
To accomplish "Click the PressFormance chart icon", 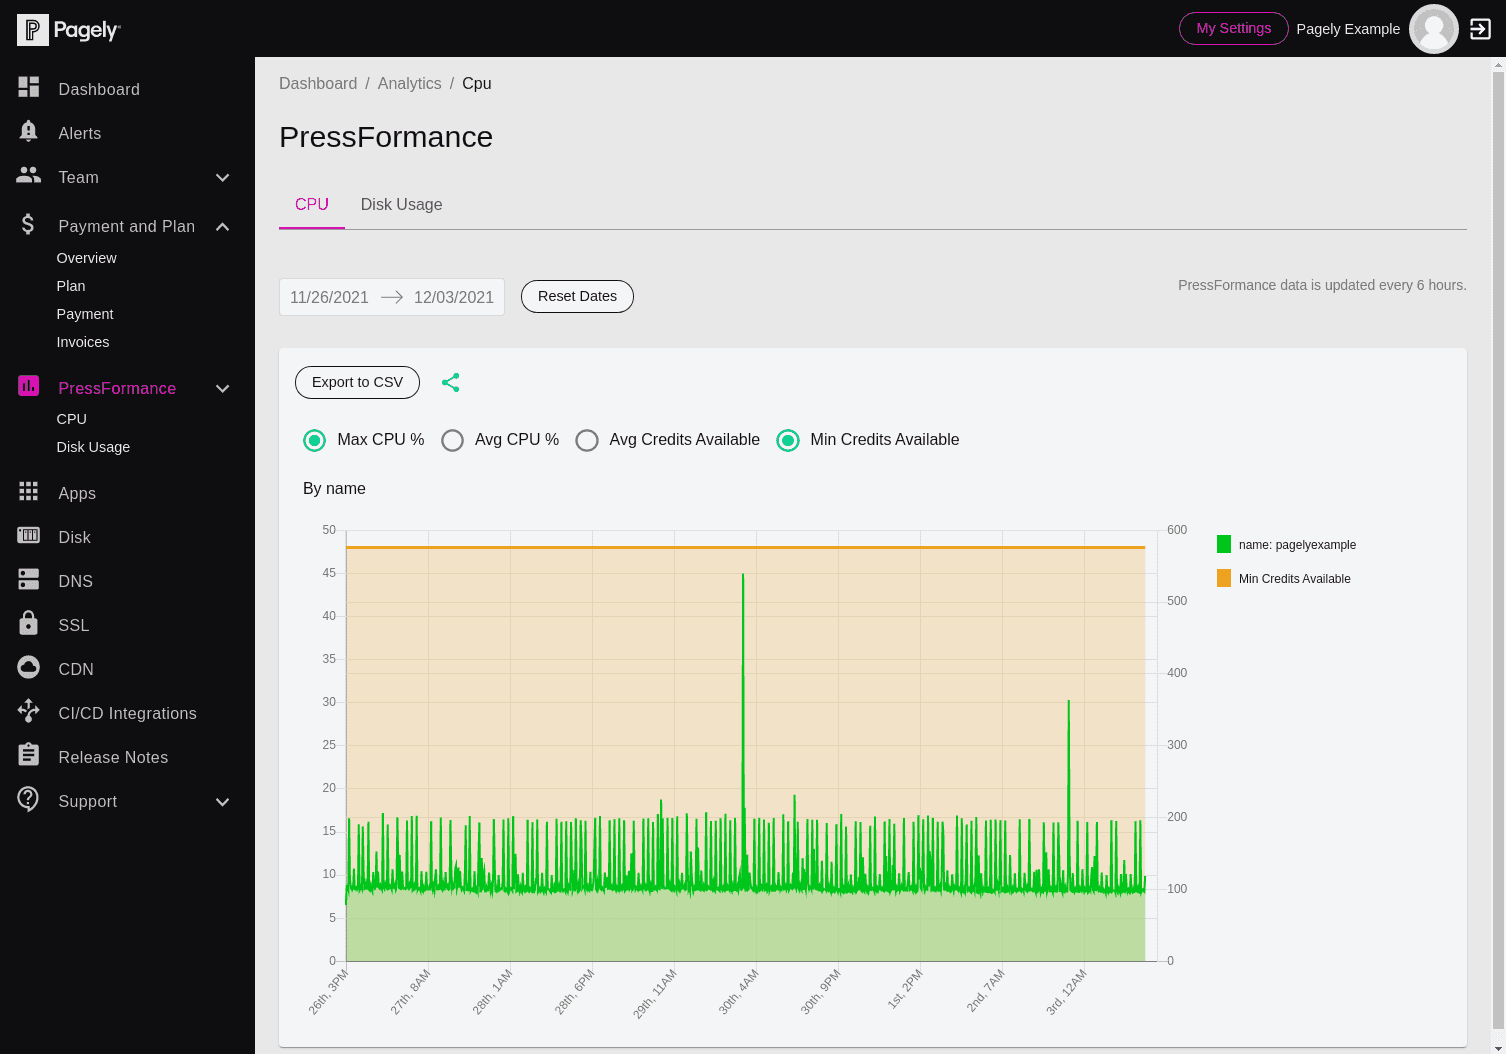I will point(29,386).
